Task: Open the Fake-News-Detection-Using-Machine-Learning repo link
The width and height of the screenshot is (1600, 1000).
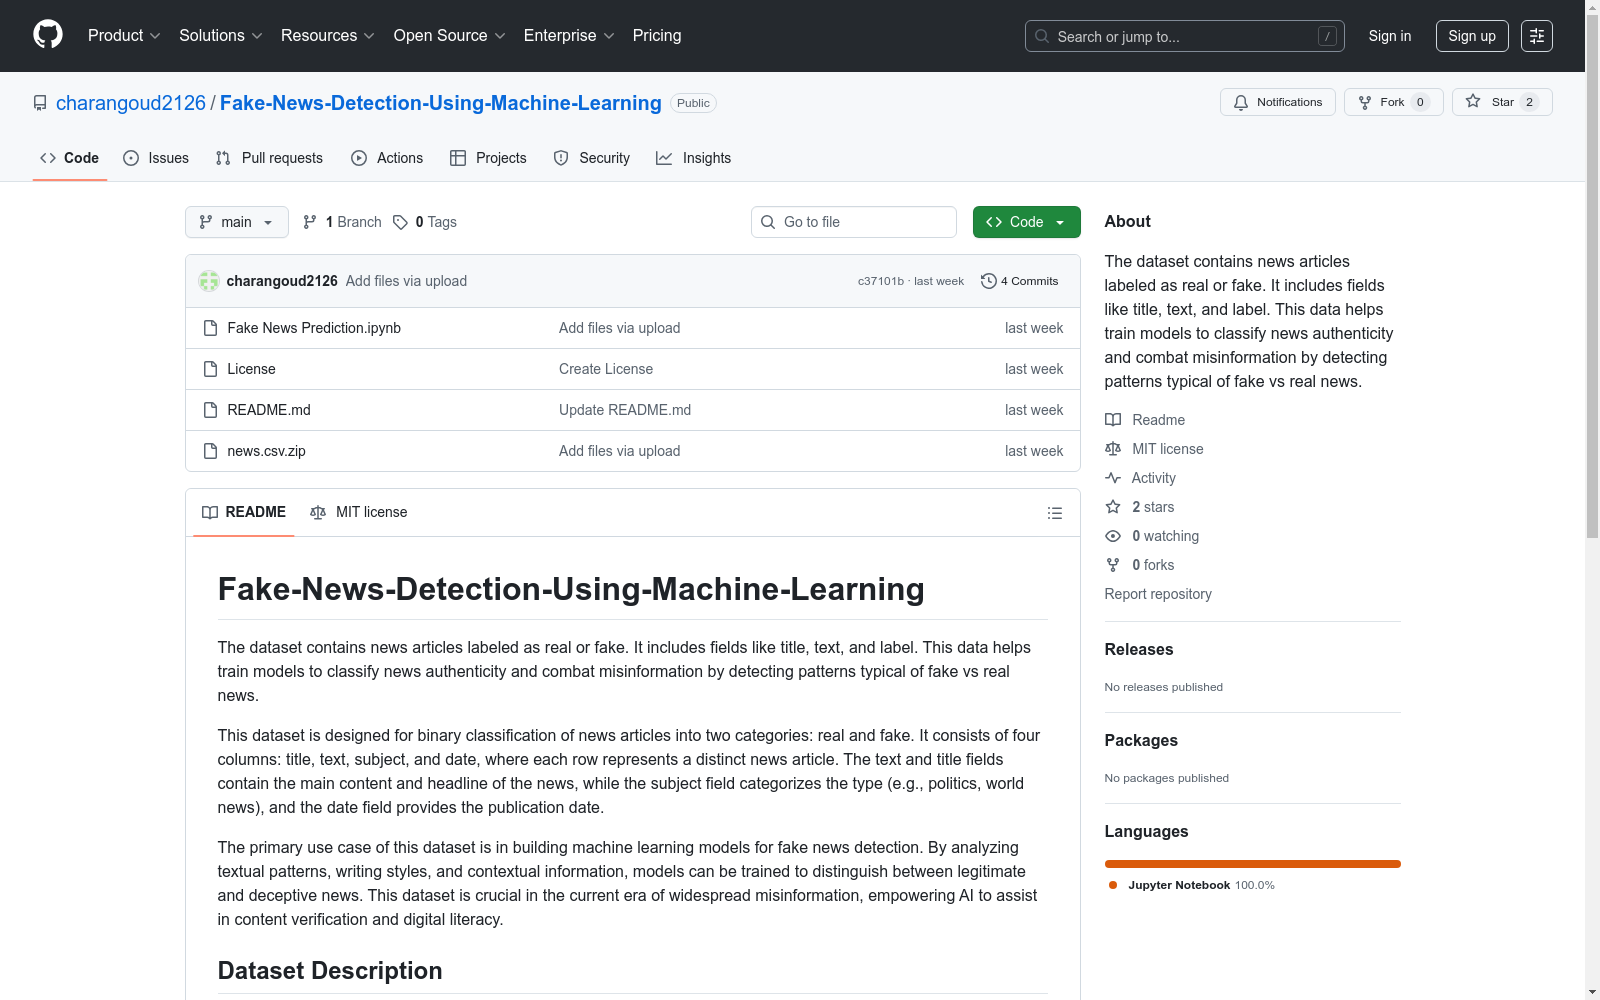Action: coord(441,103)
